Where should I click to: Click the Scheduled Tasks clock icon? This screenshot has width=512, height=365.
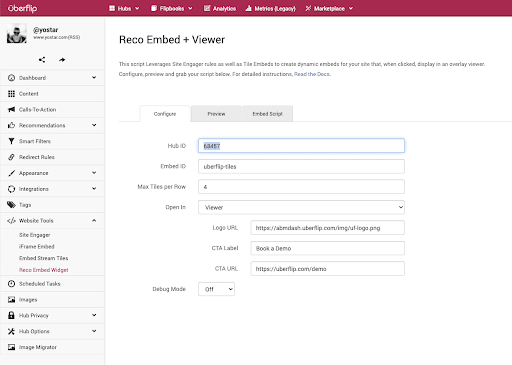11,284
